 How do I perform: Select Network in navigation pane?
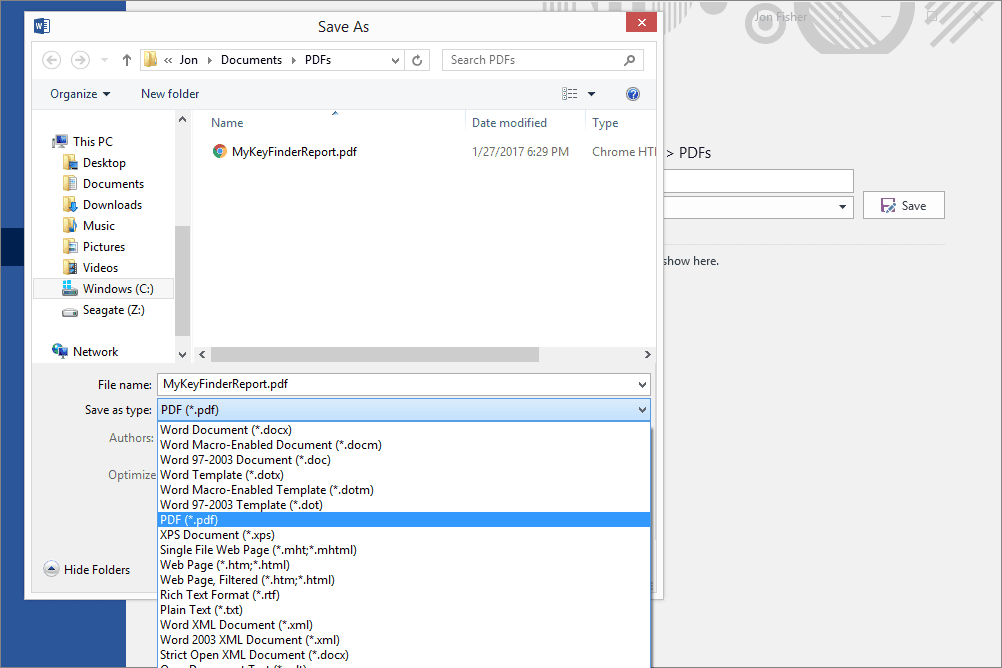pyautogui.click(x=95, y=352)
